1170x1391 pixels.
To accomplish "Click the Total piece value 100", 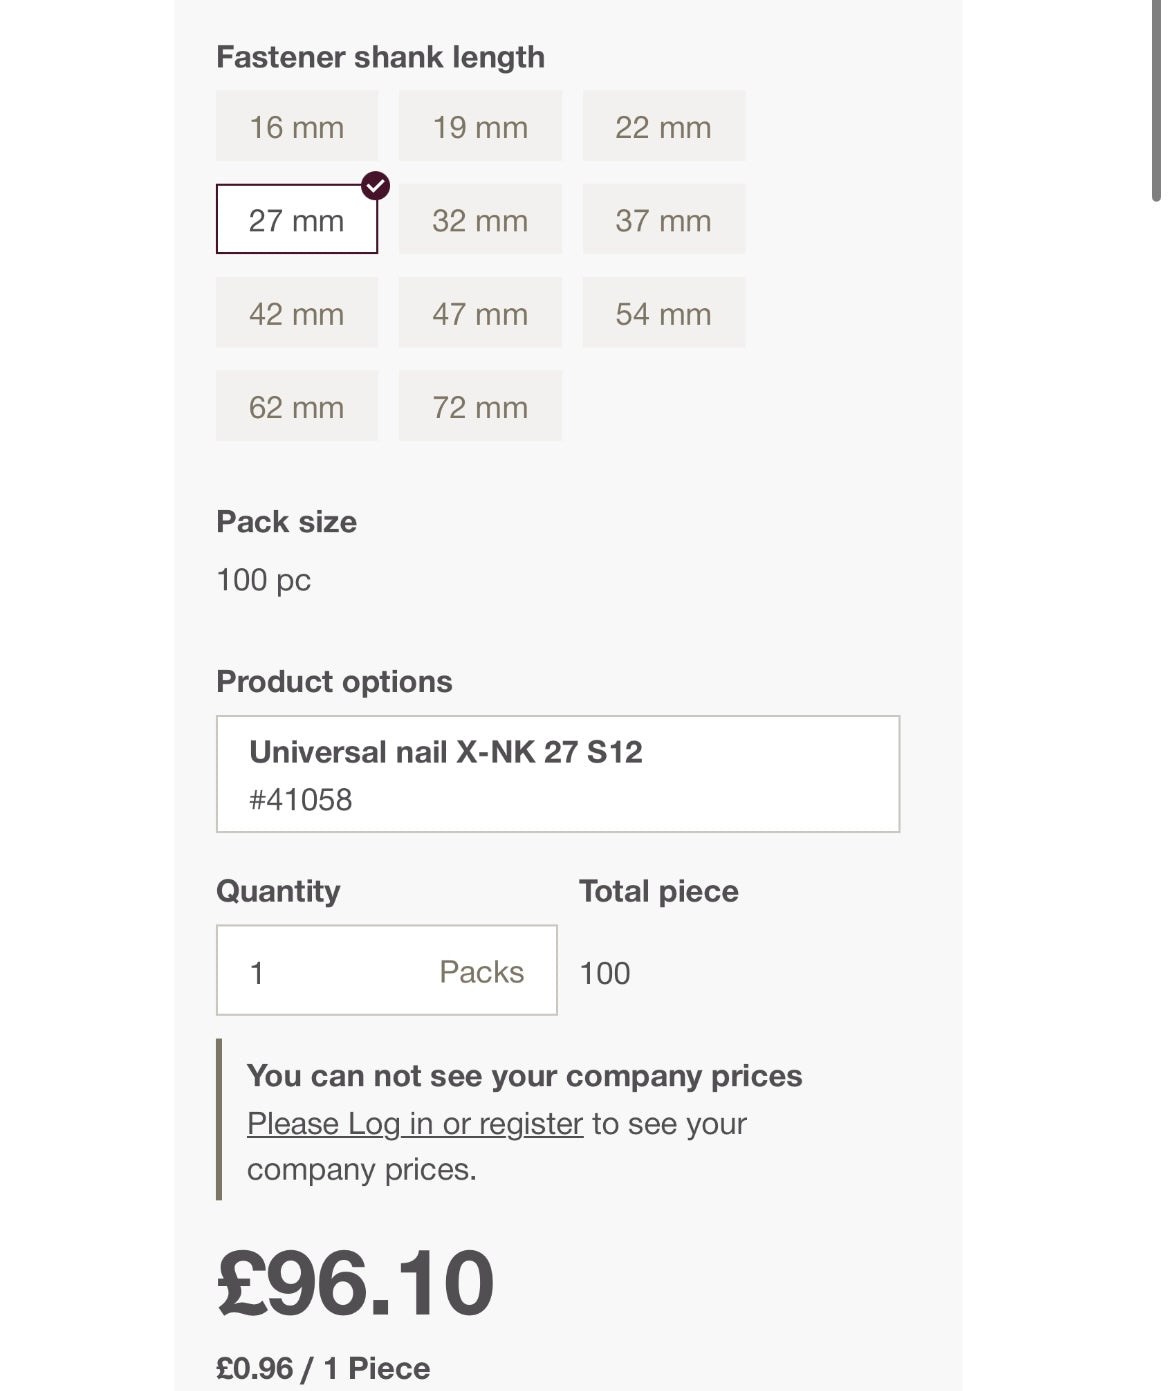I will [x=605, y=973].
